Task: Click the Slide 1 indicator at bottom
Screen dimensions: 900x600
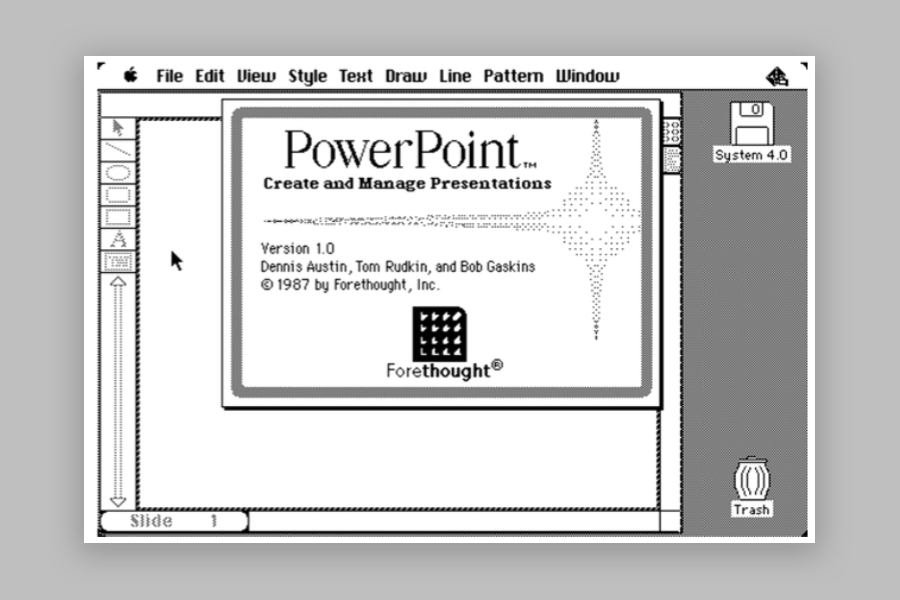Action: coord(174,521)
